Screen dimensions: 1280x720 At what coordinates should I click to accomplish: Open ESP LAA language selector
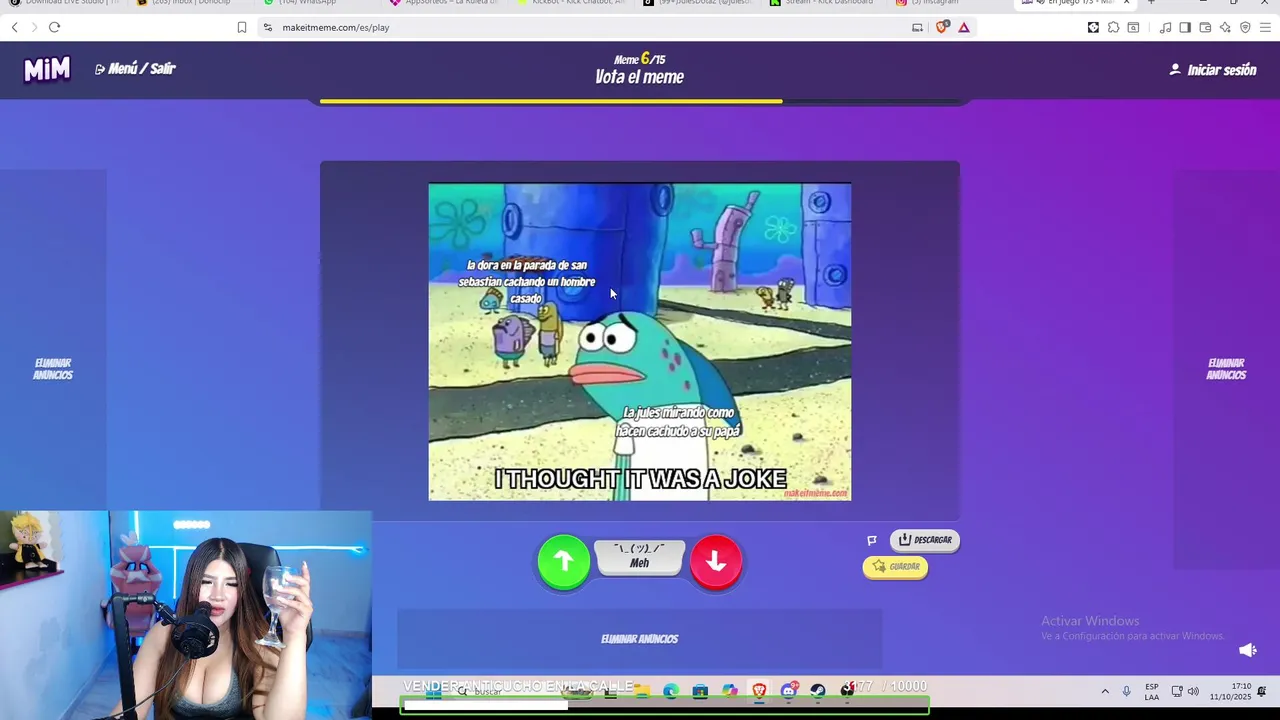[1152, 691]
